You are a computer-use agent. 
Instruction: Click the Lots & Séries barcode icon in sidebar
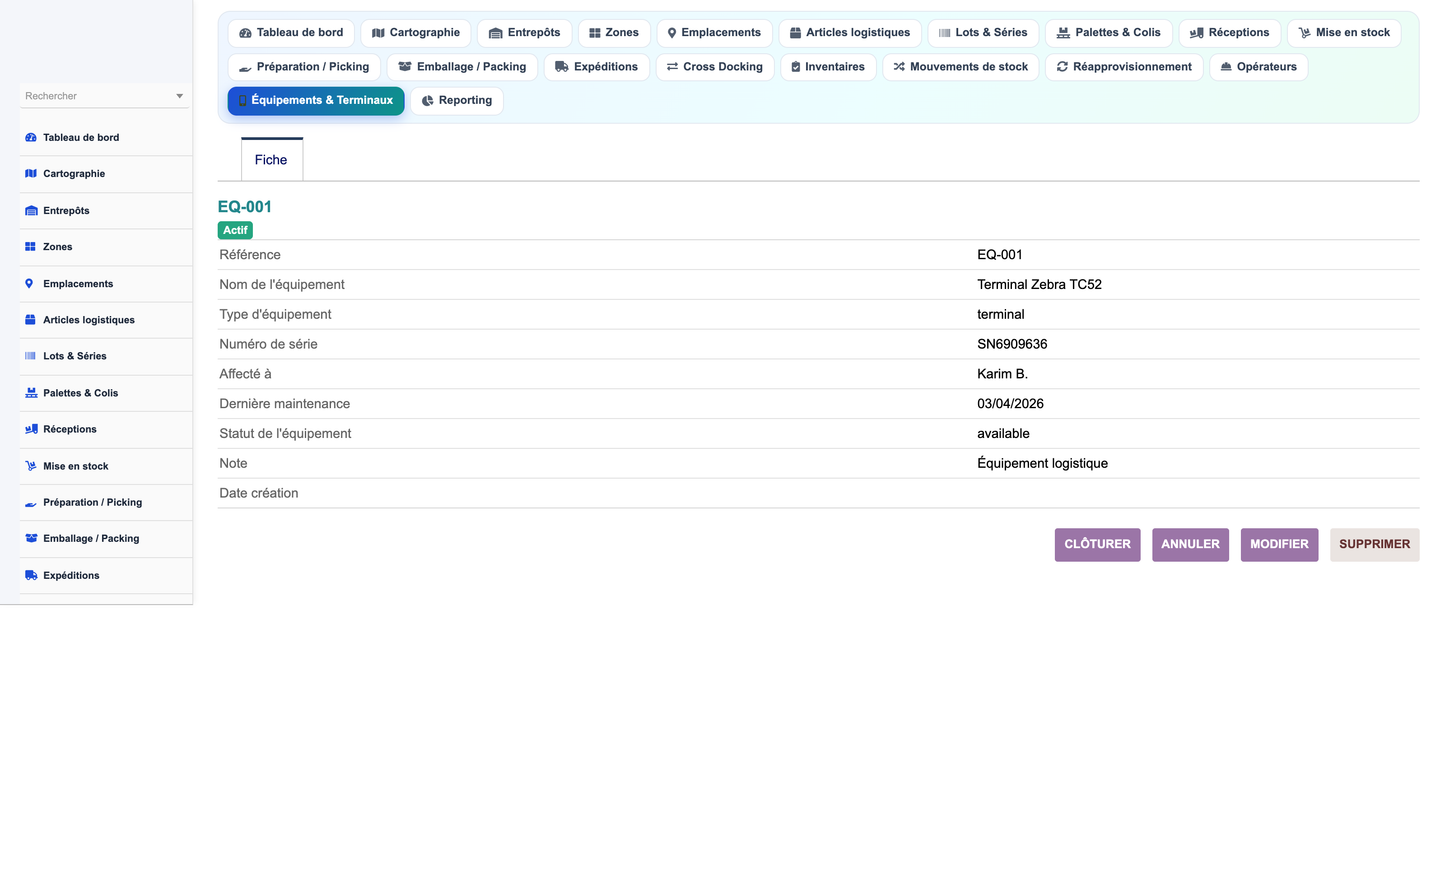[31, 356]
